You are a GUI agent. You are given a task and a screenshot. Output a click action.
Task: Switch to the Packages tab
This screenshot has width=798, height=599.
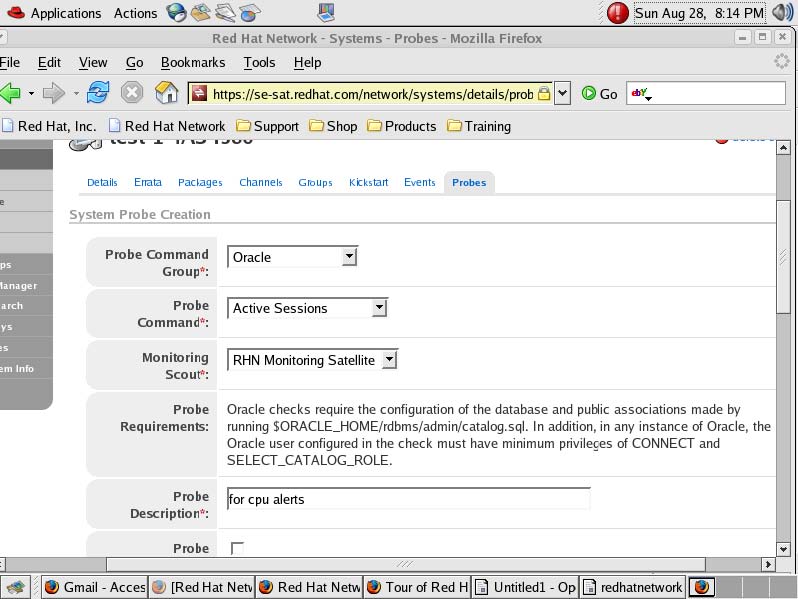click(200, 182)
